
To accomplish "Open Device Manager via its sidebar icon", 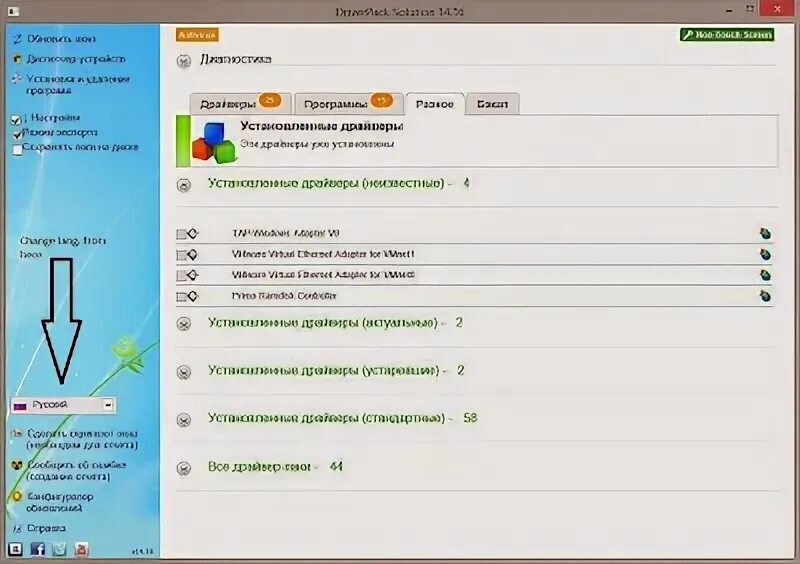I will 17,59.
